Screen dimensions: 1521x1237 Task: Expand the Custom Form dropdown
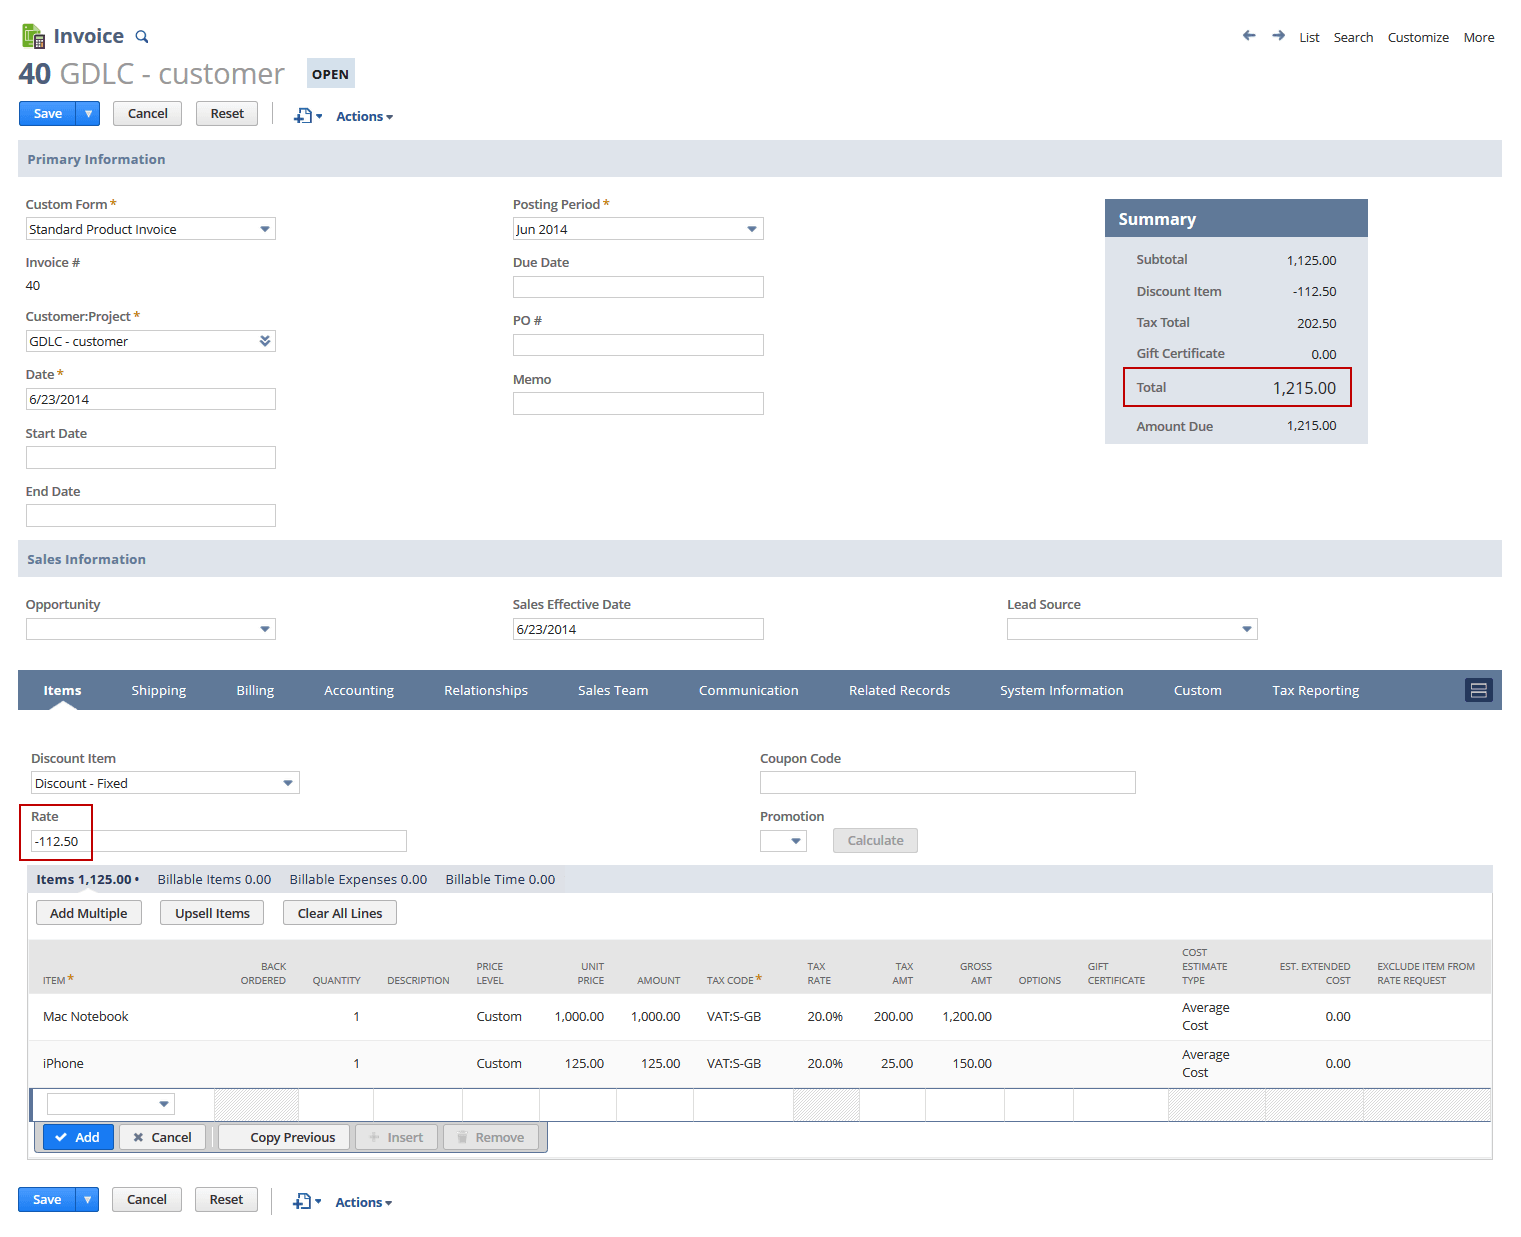[265, 229]
